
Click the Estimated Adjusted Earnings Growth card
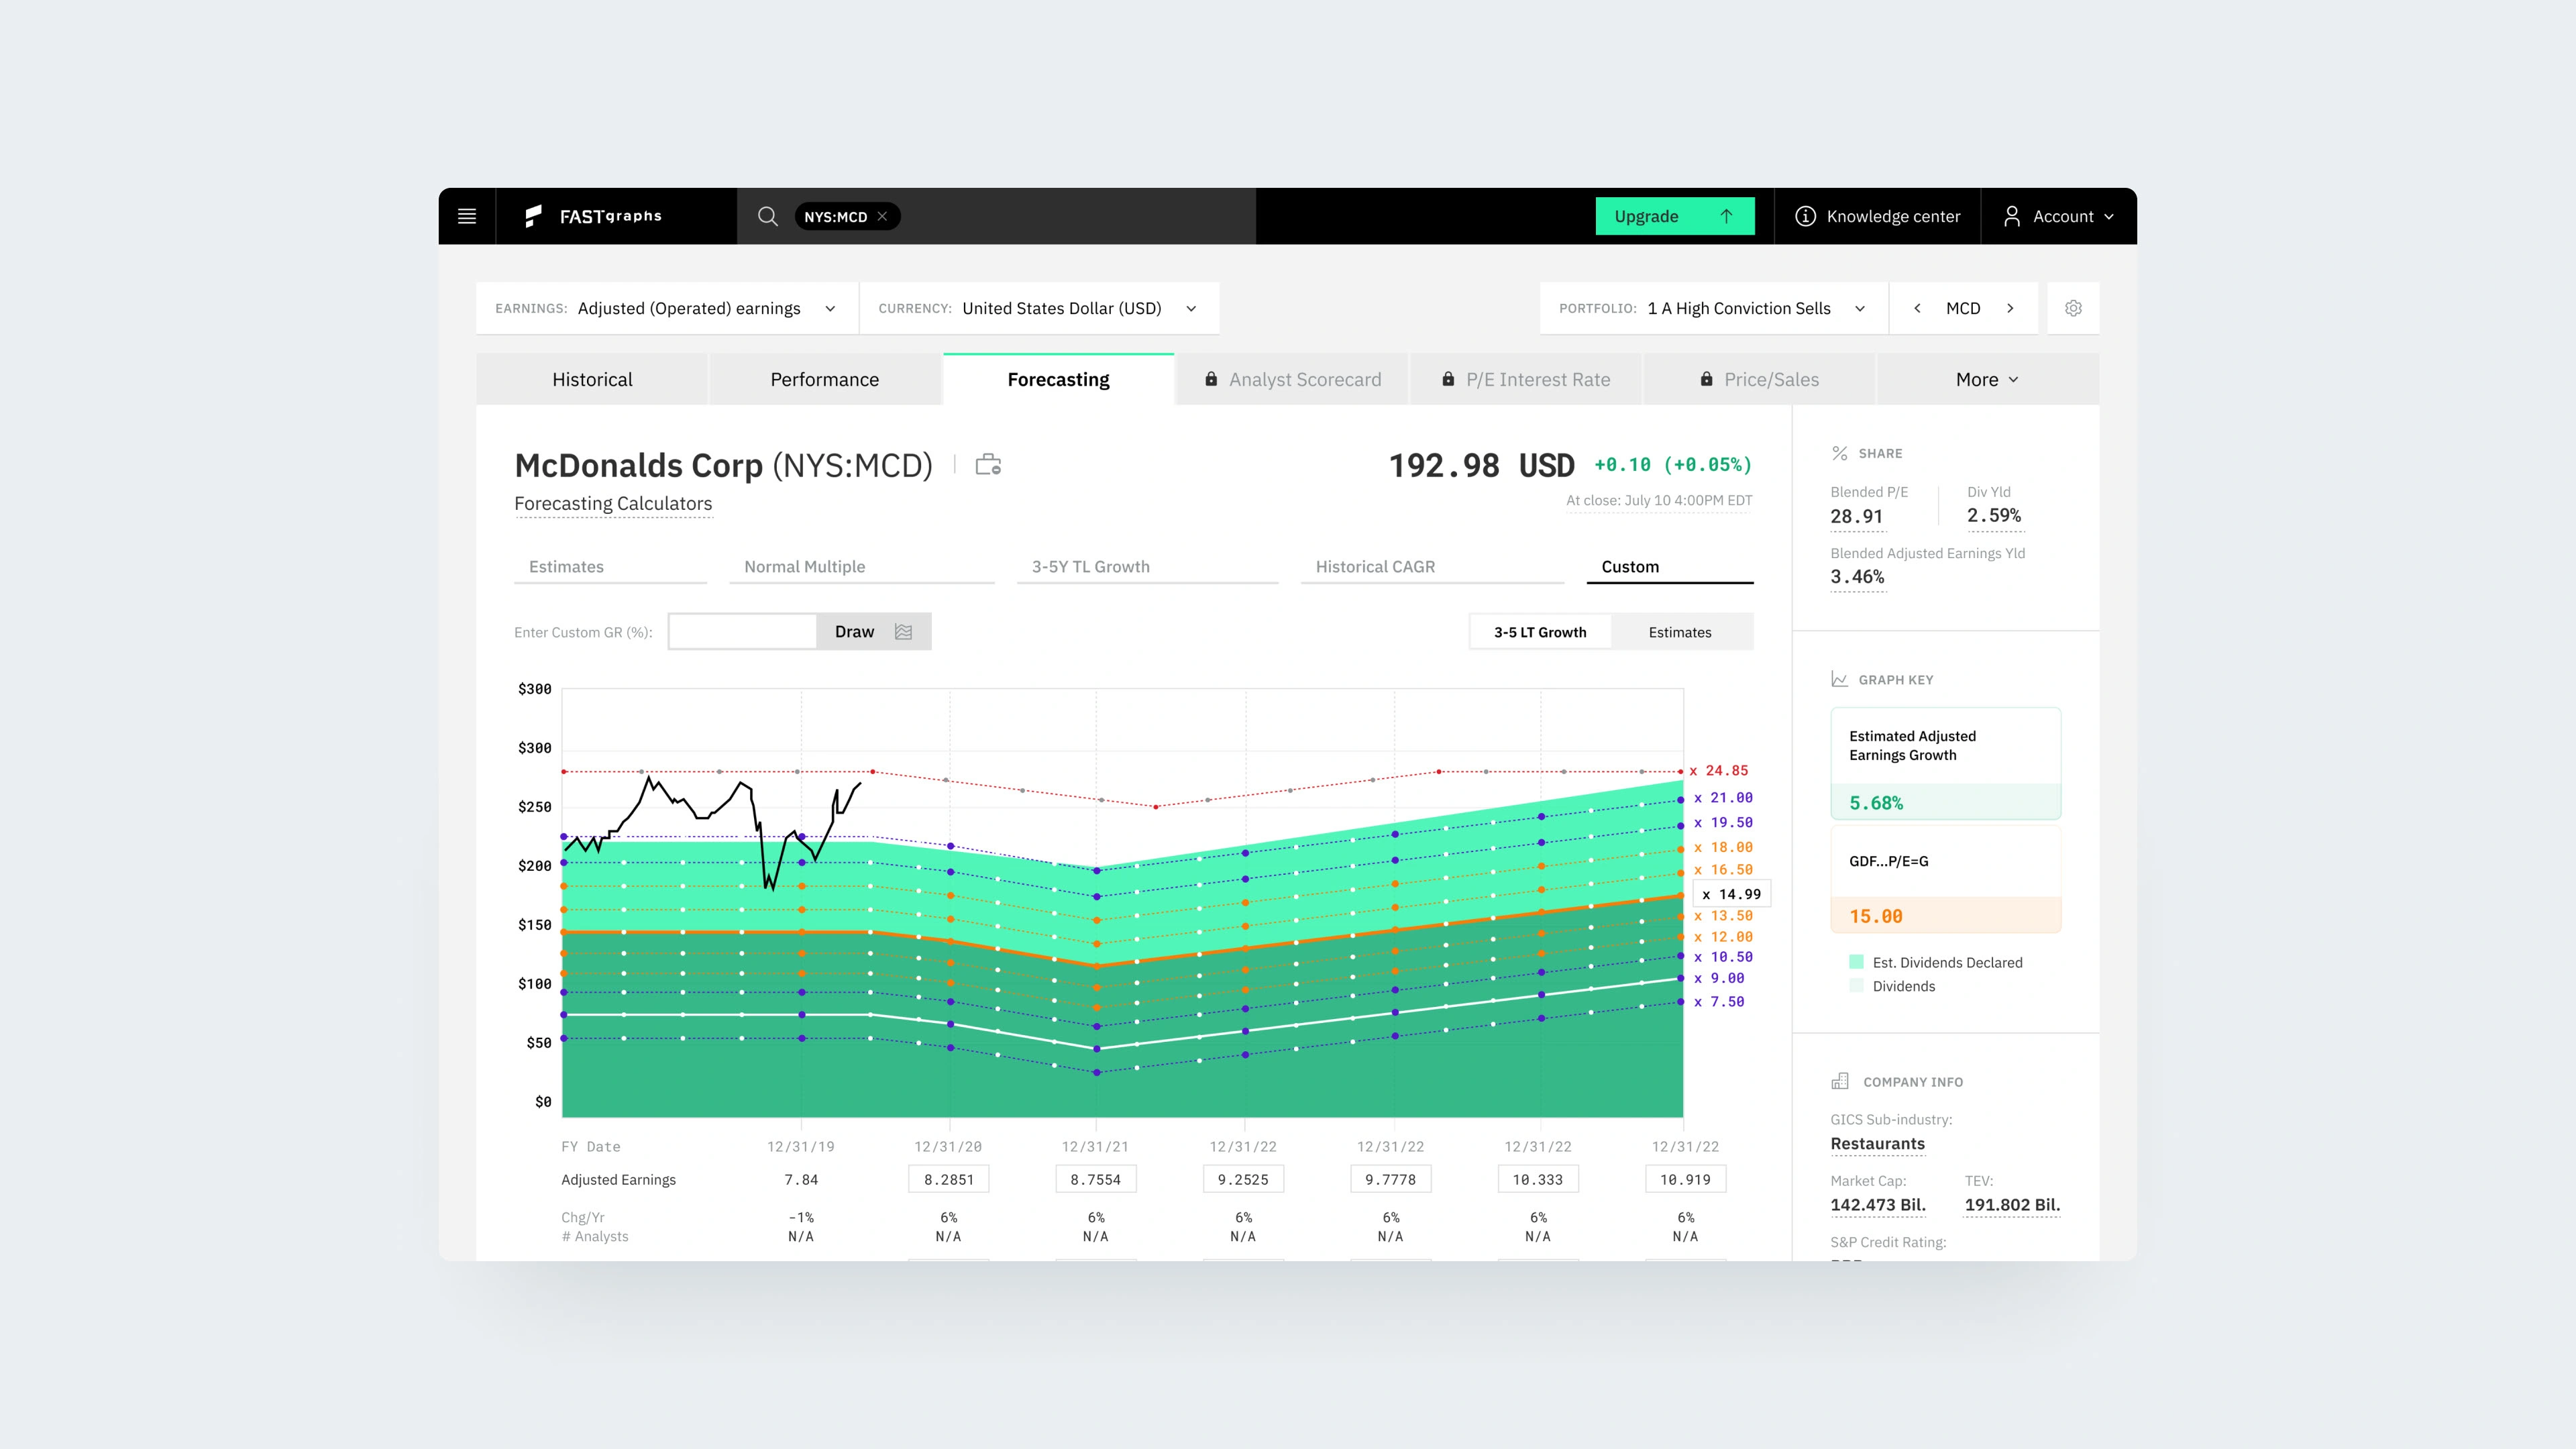coord(1946,764)
